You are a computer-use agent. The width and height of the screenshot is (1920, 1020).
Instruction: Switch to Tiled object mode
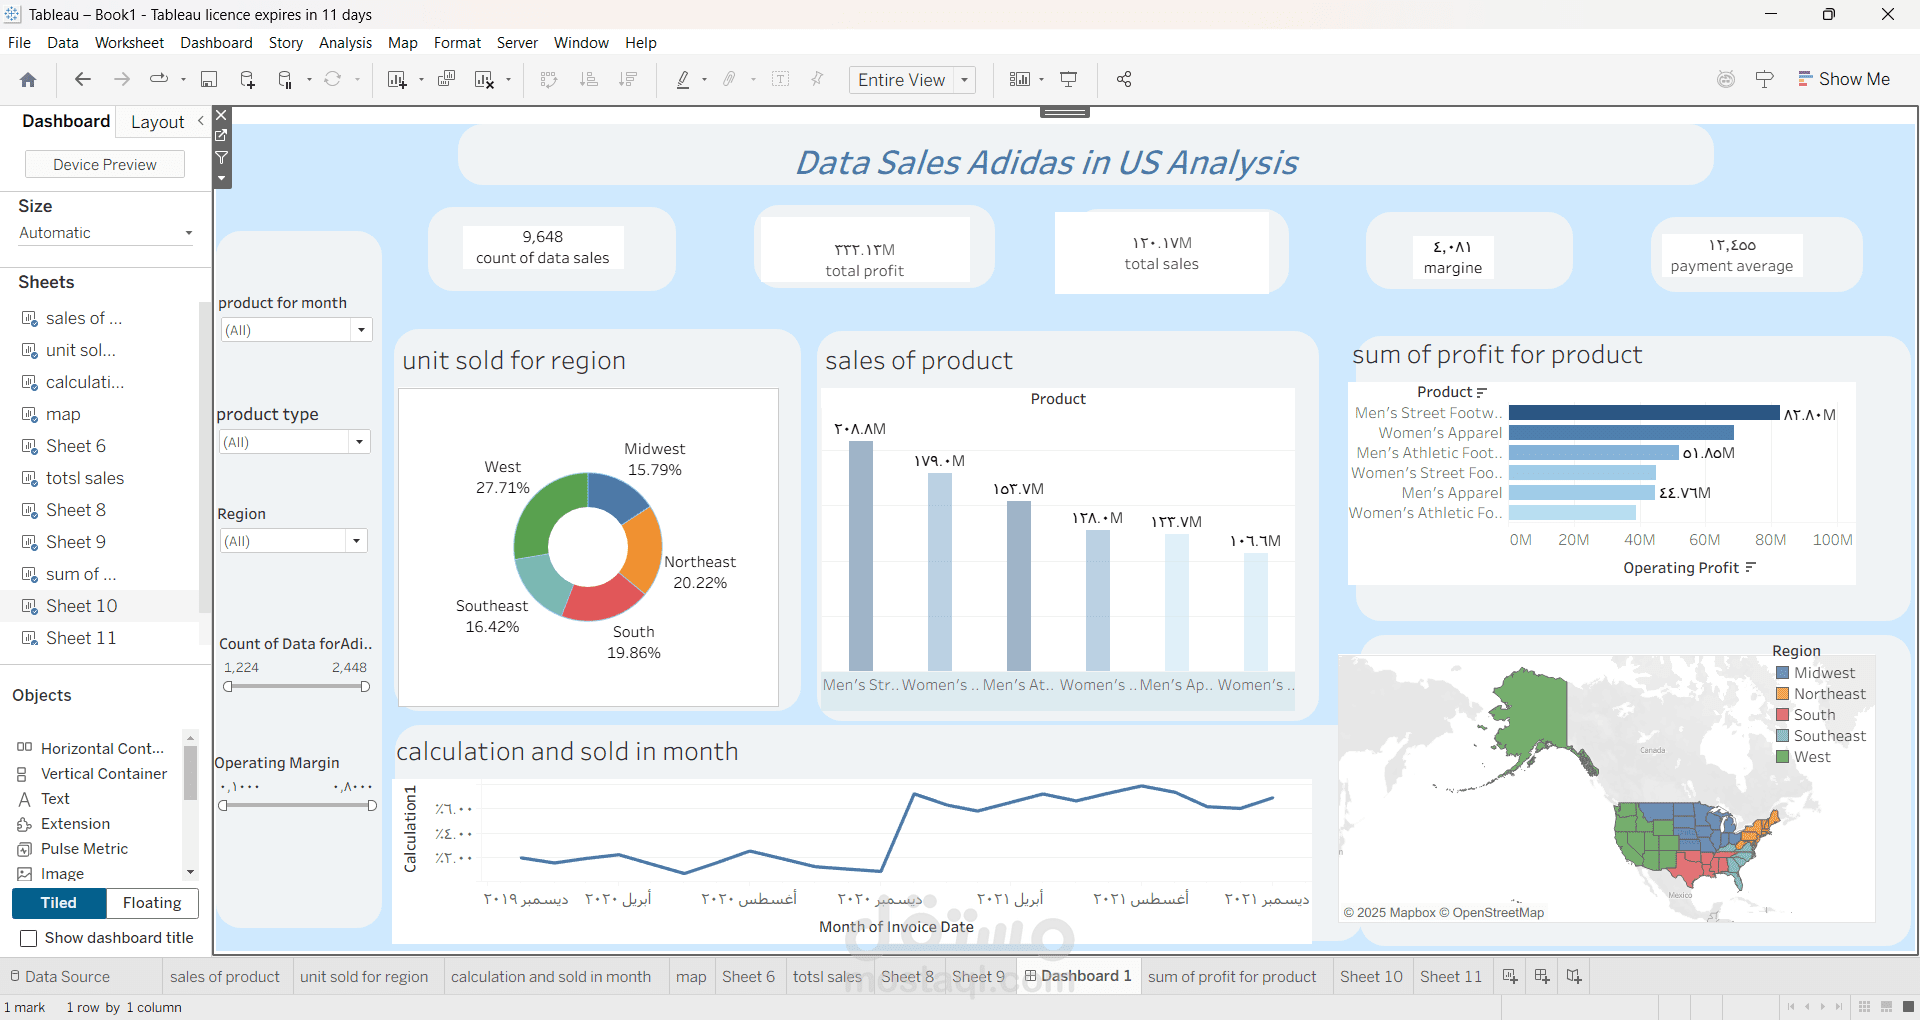click(x=58, y=903)
